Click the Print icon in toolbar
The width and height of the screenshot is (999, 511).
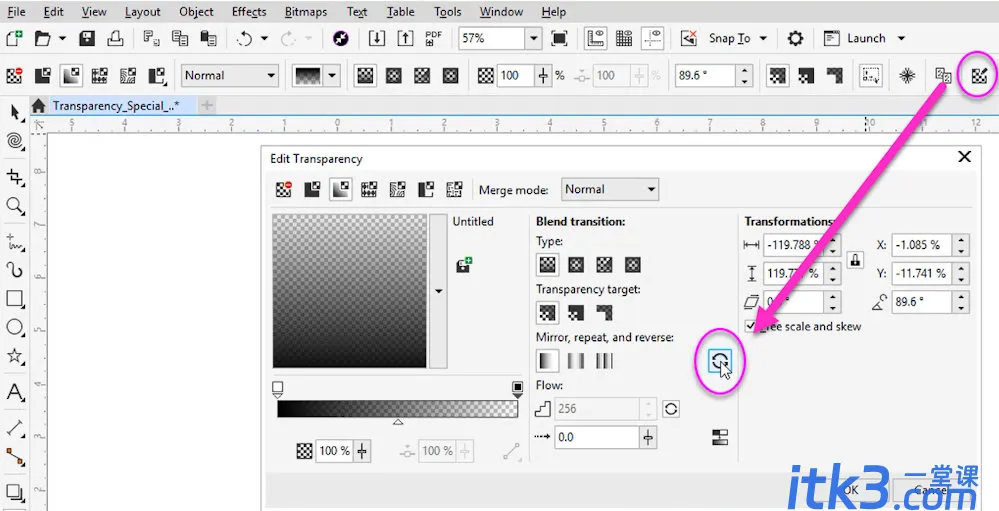(115, 38)
